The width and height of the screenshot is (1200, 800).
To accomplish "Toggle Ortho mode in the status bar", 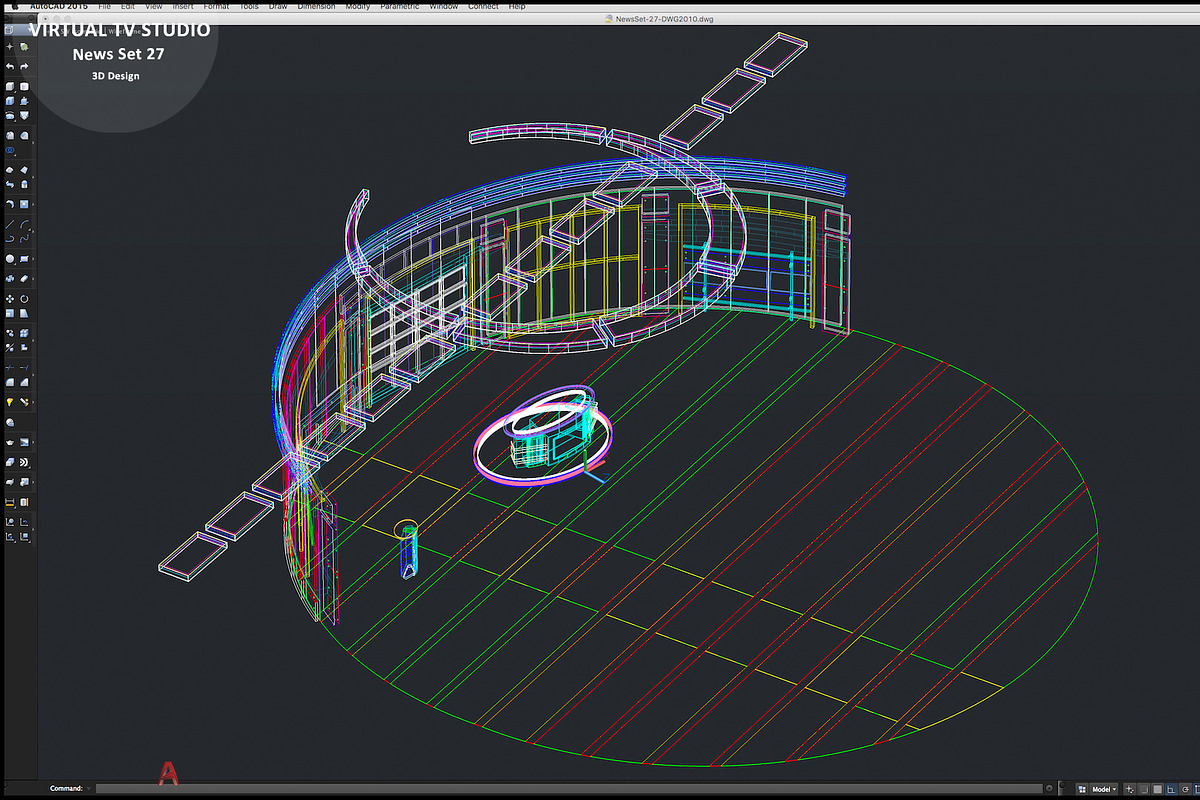I will (1171, 789).
